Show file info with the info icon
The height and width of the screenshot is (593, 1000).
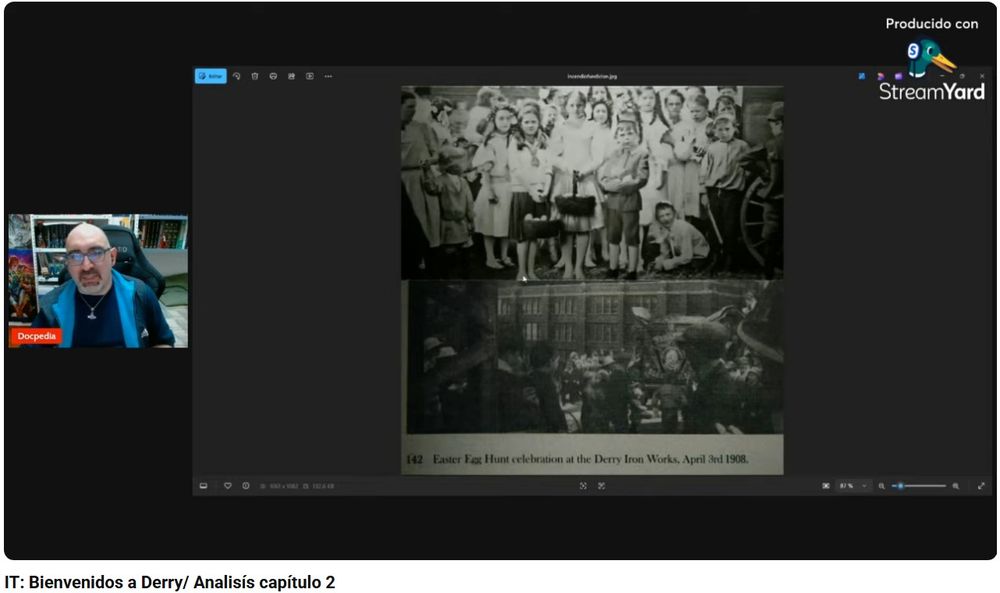point(246,486)
